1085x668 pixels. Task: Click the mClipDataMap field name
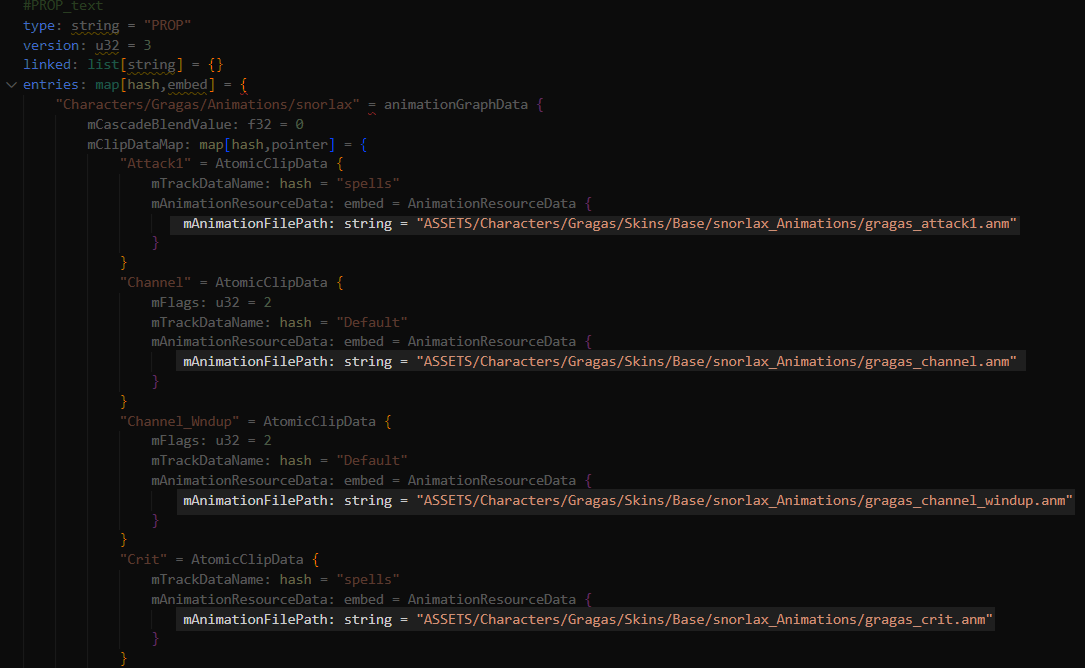tap(136, 145)
